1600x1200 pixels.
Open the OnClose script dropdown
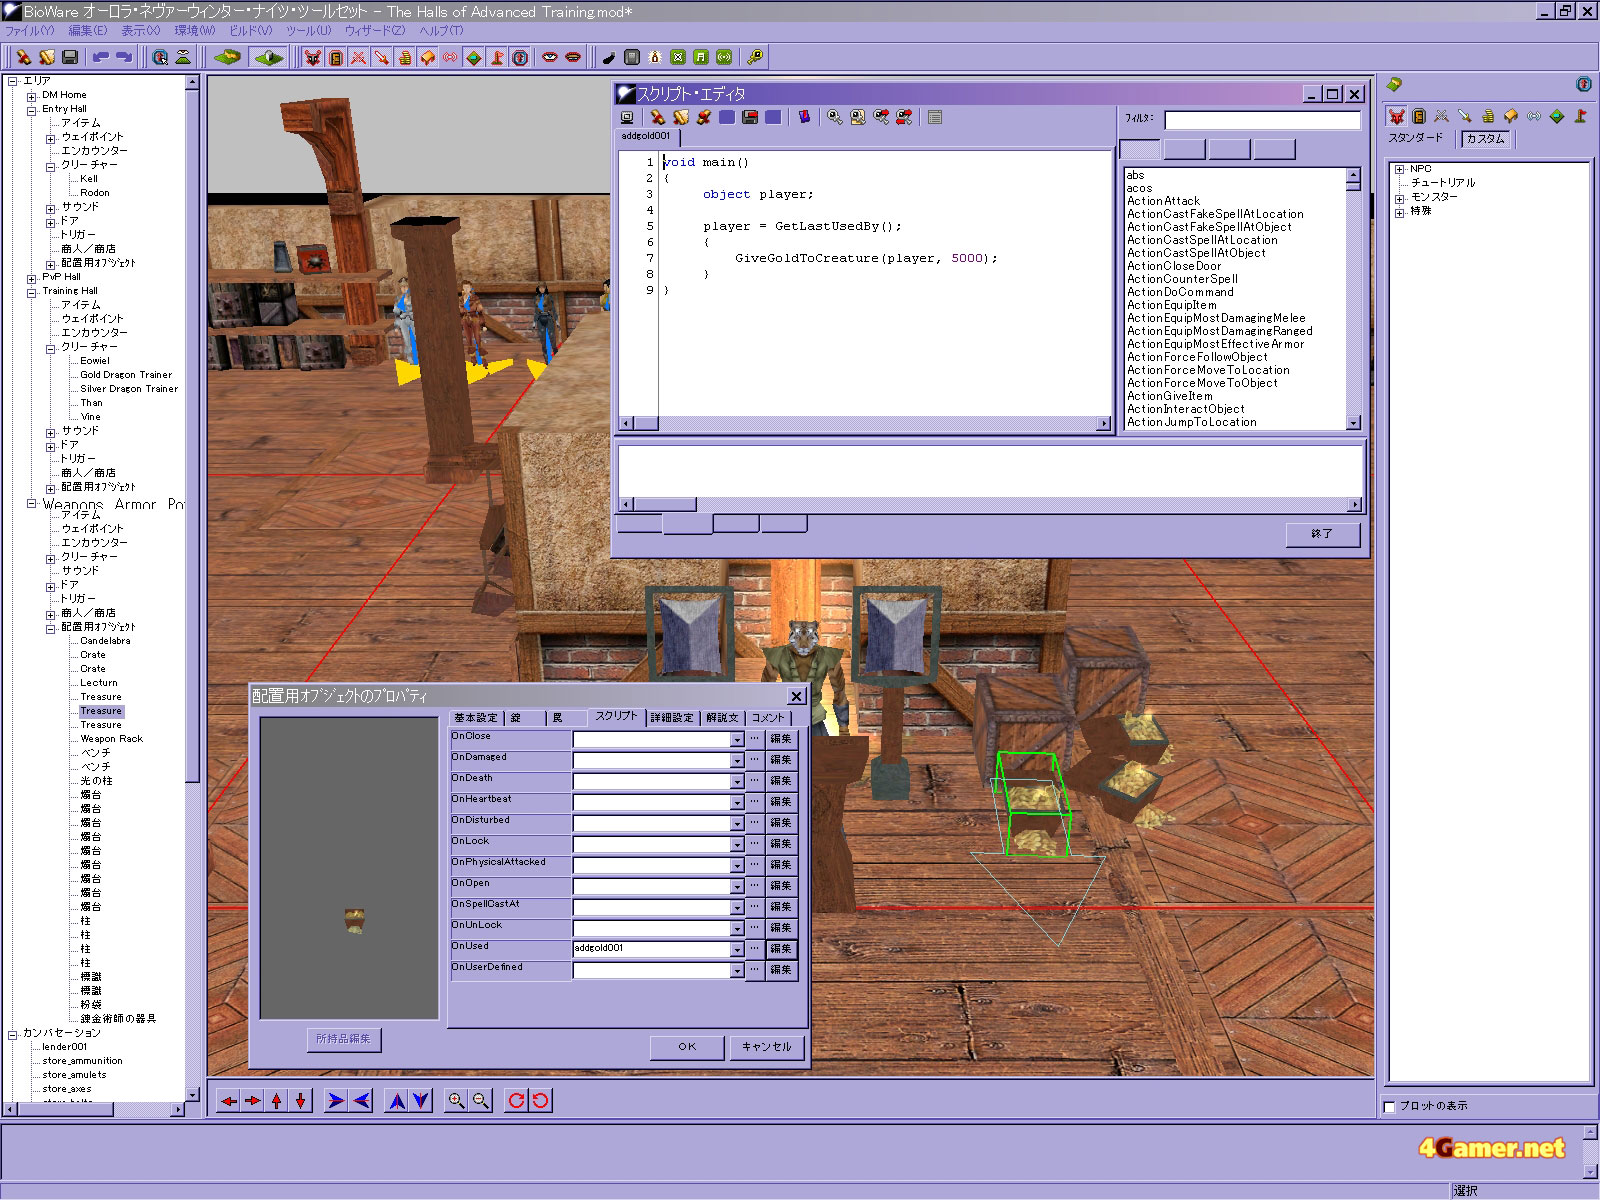click(737, 739)
